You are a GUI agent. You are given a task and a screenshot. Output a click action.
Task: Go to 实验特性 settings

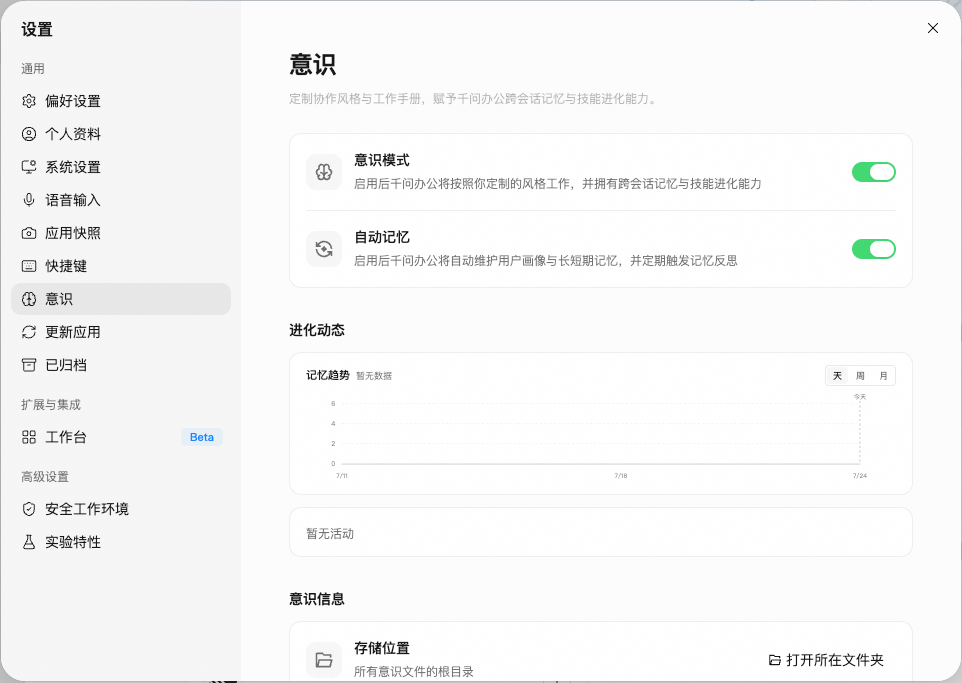[x=121, y=542]
